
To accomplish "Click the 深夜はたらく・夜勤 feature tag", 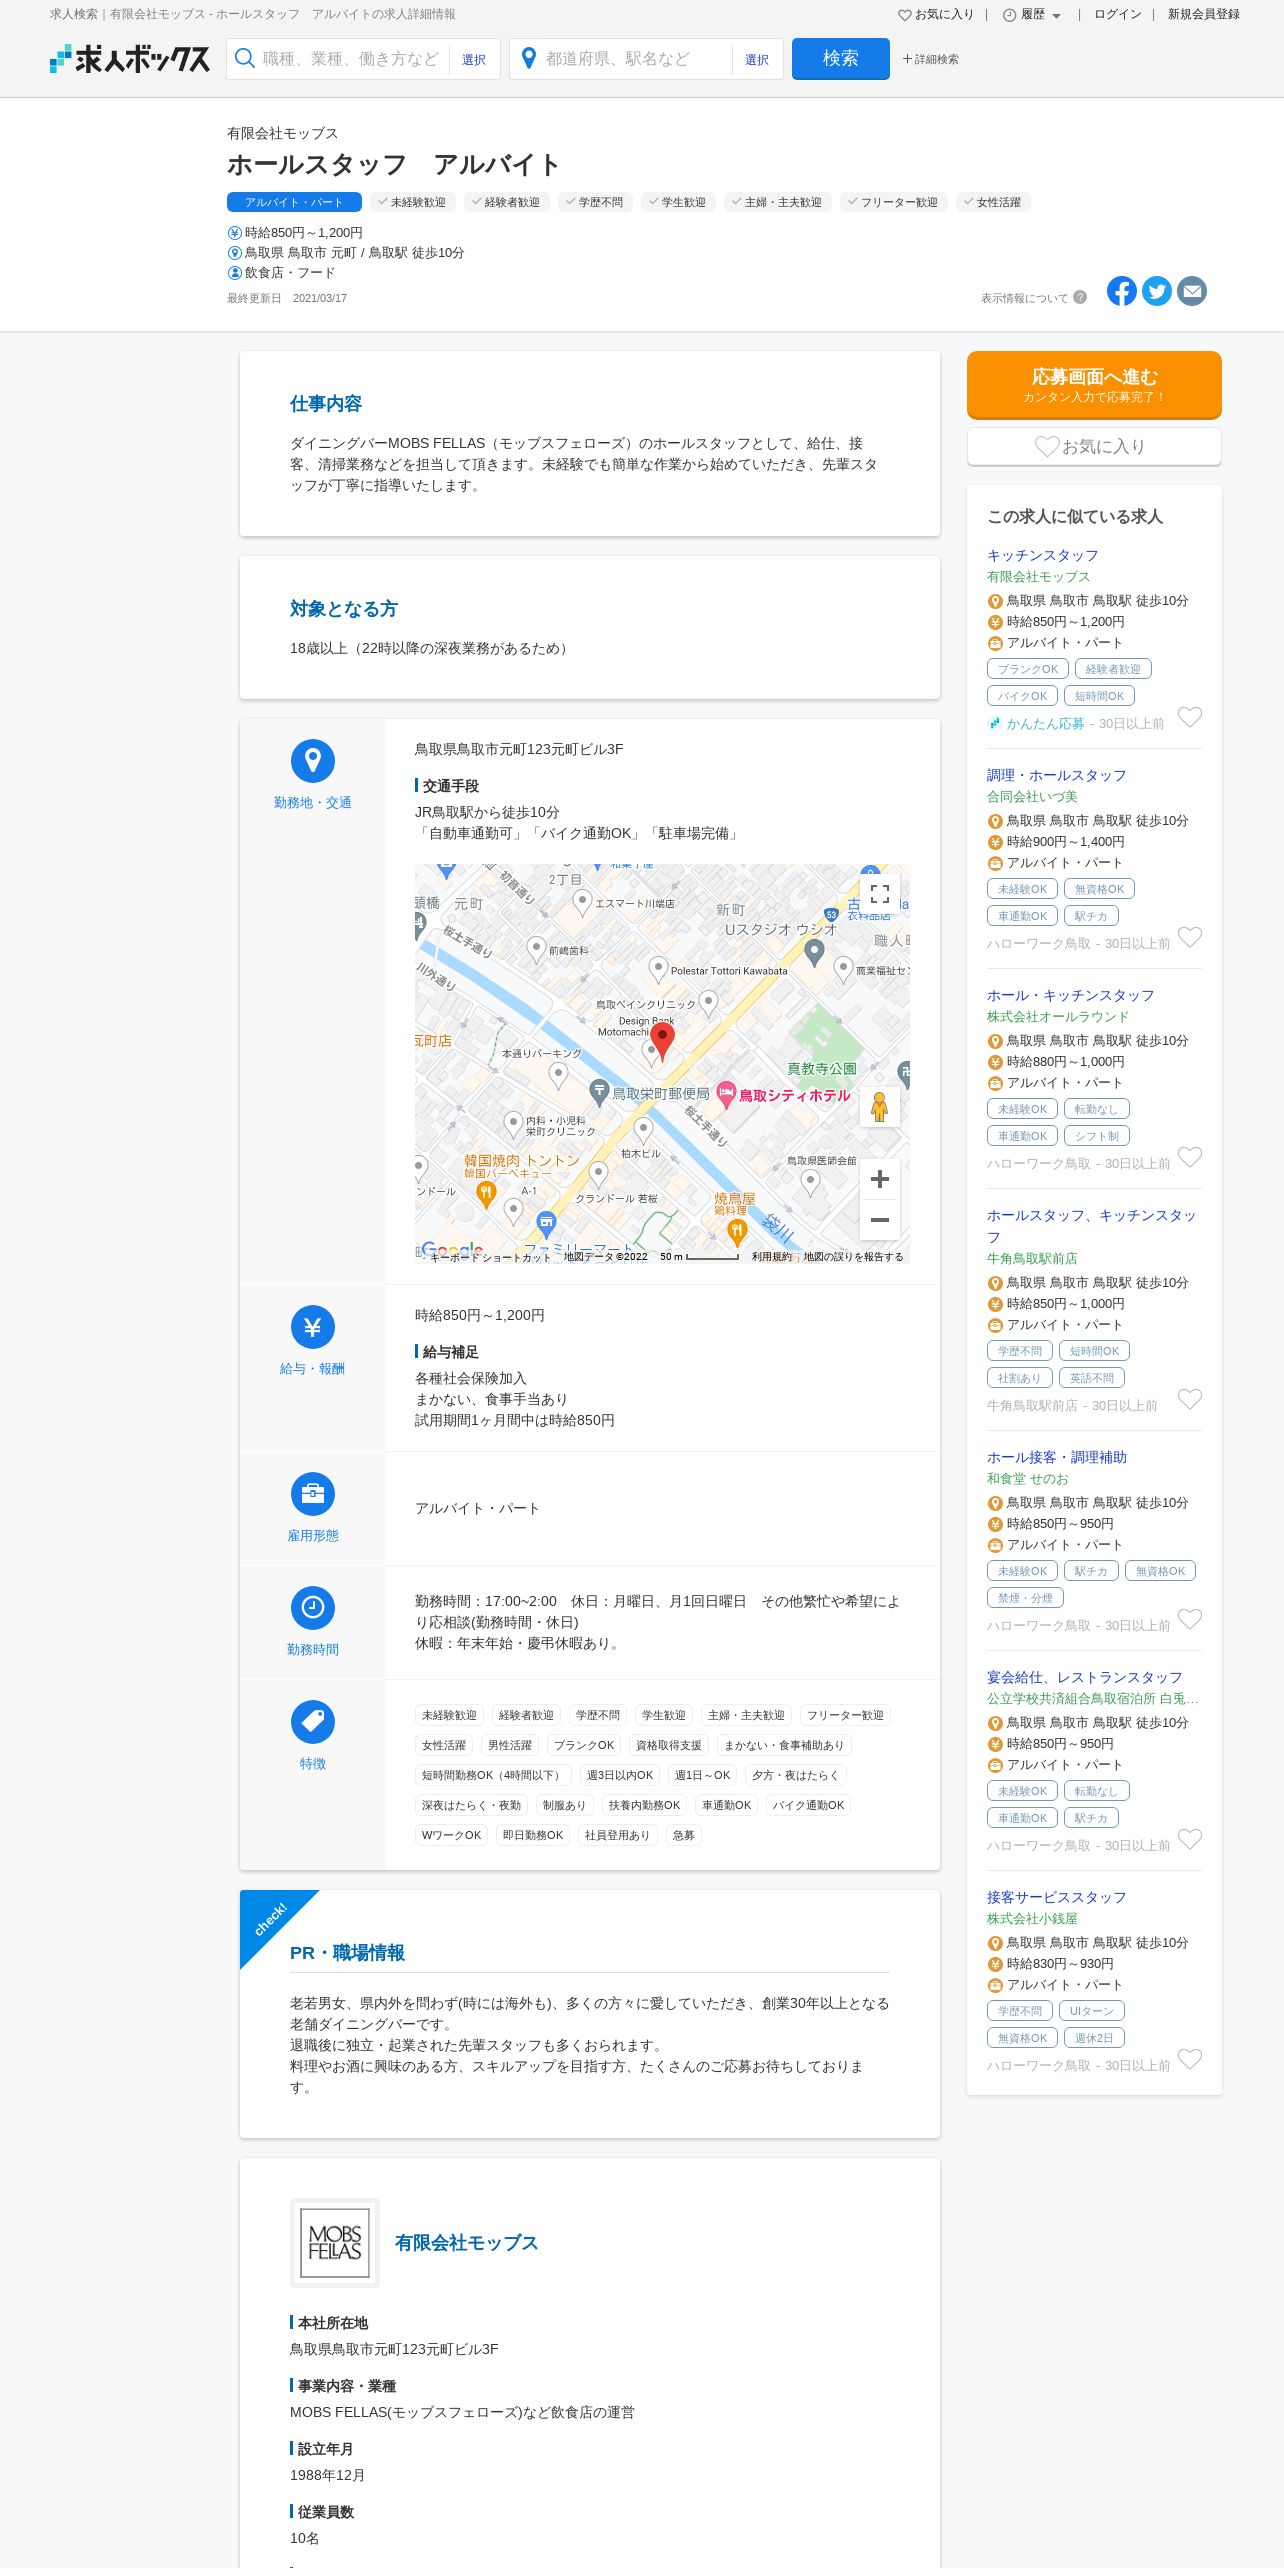I will (x=471, y=1805).
